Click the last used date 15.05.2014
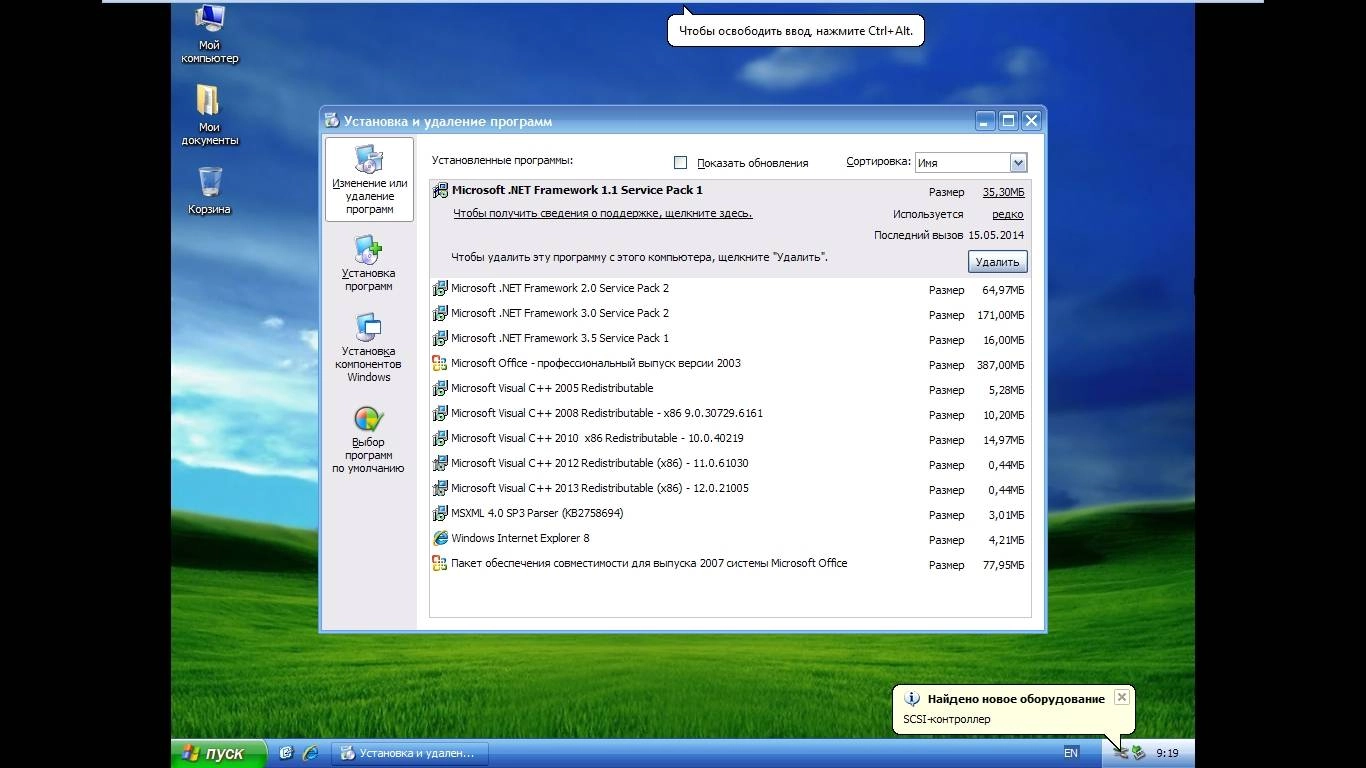This screenshot has height=768, width=1366. 996,235
